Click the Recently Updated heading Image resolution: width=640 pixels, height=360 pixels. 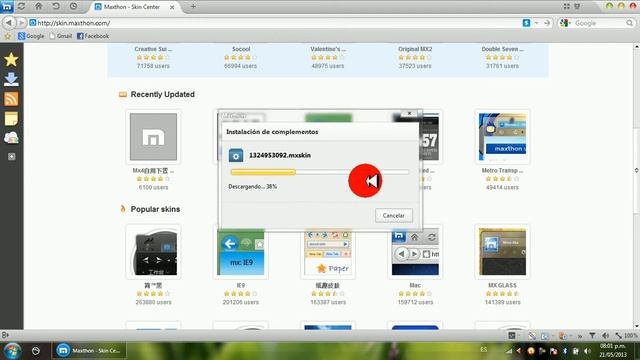(x=162, y=94)
